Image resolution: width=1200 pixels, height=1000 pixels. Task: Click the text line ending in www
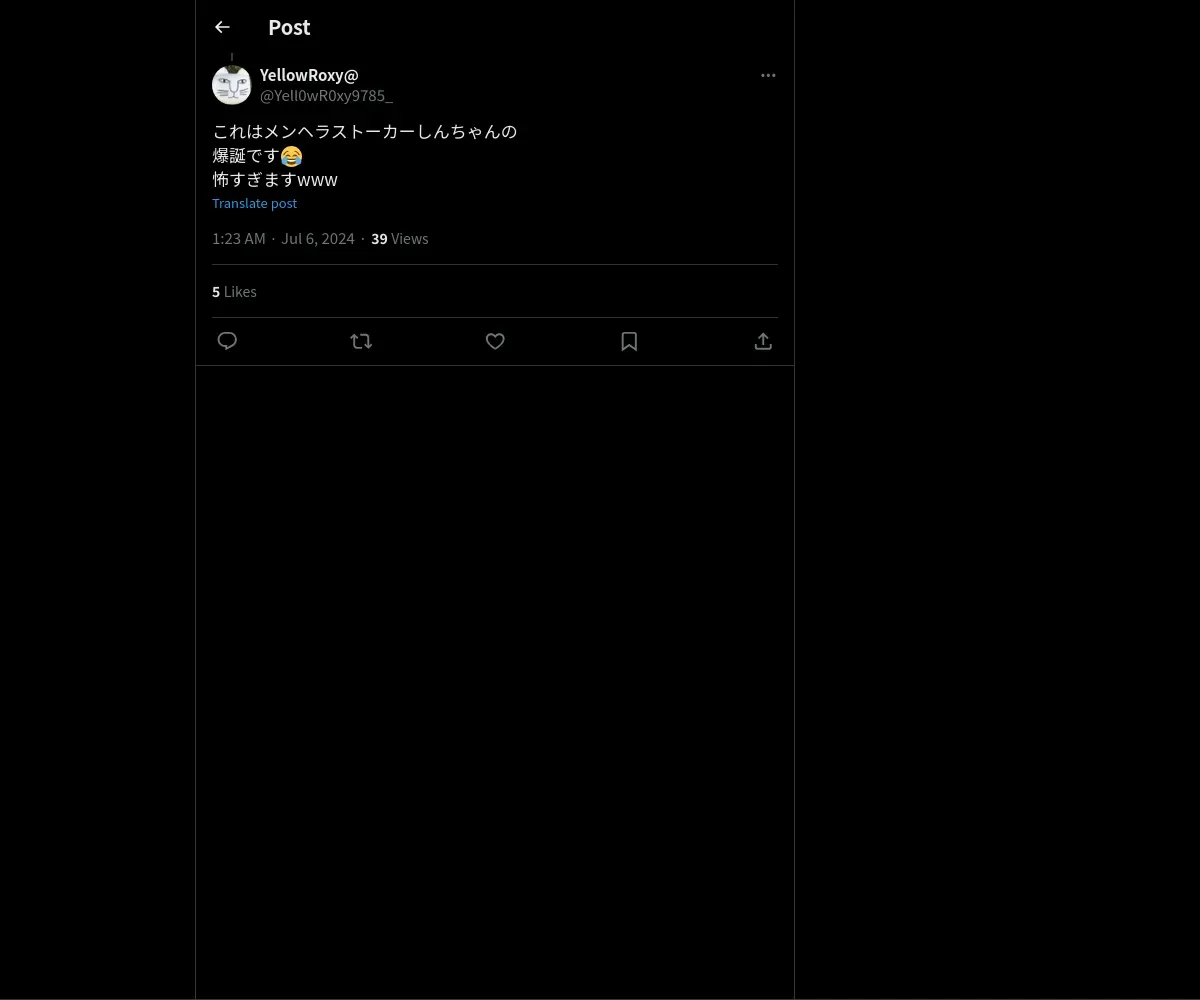(x=275, y=180)
